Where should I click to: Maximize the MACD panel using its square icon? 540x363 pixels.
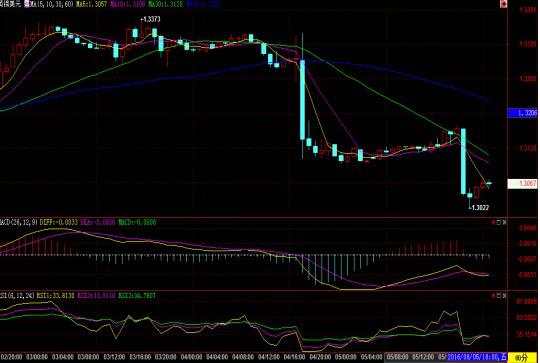[x=499, y=222]
